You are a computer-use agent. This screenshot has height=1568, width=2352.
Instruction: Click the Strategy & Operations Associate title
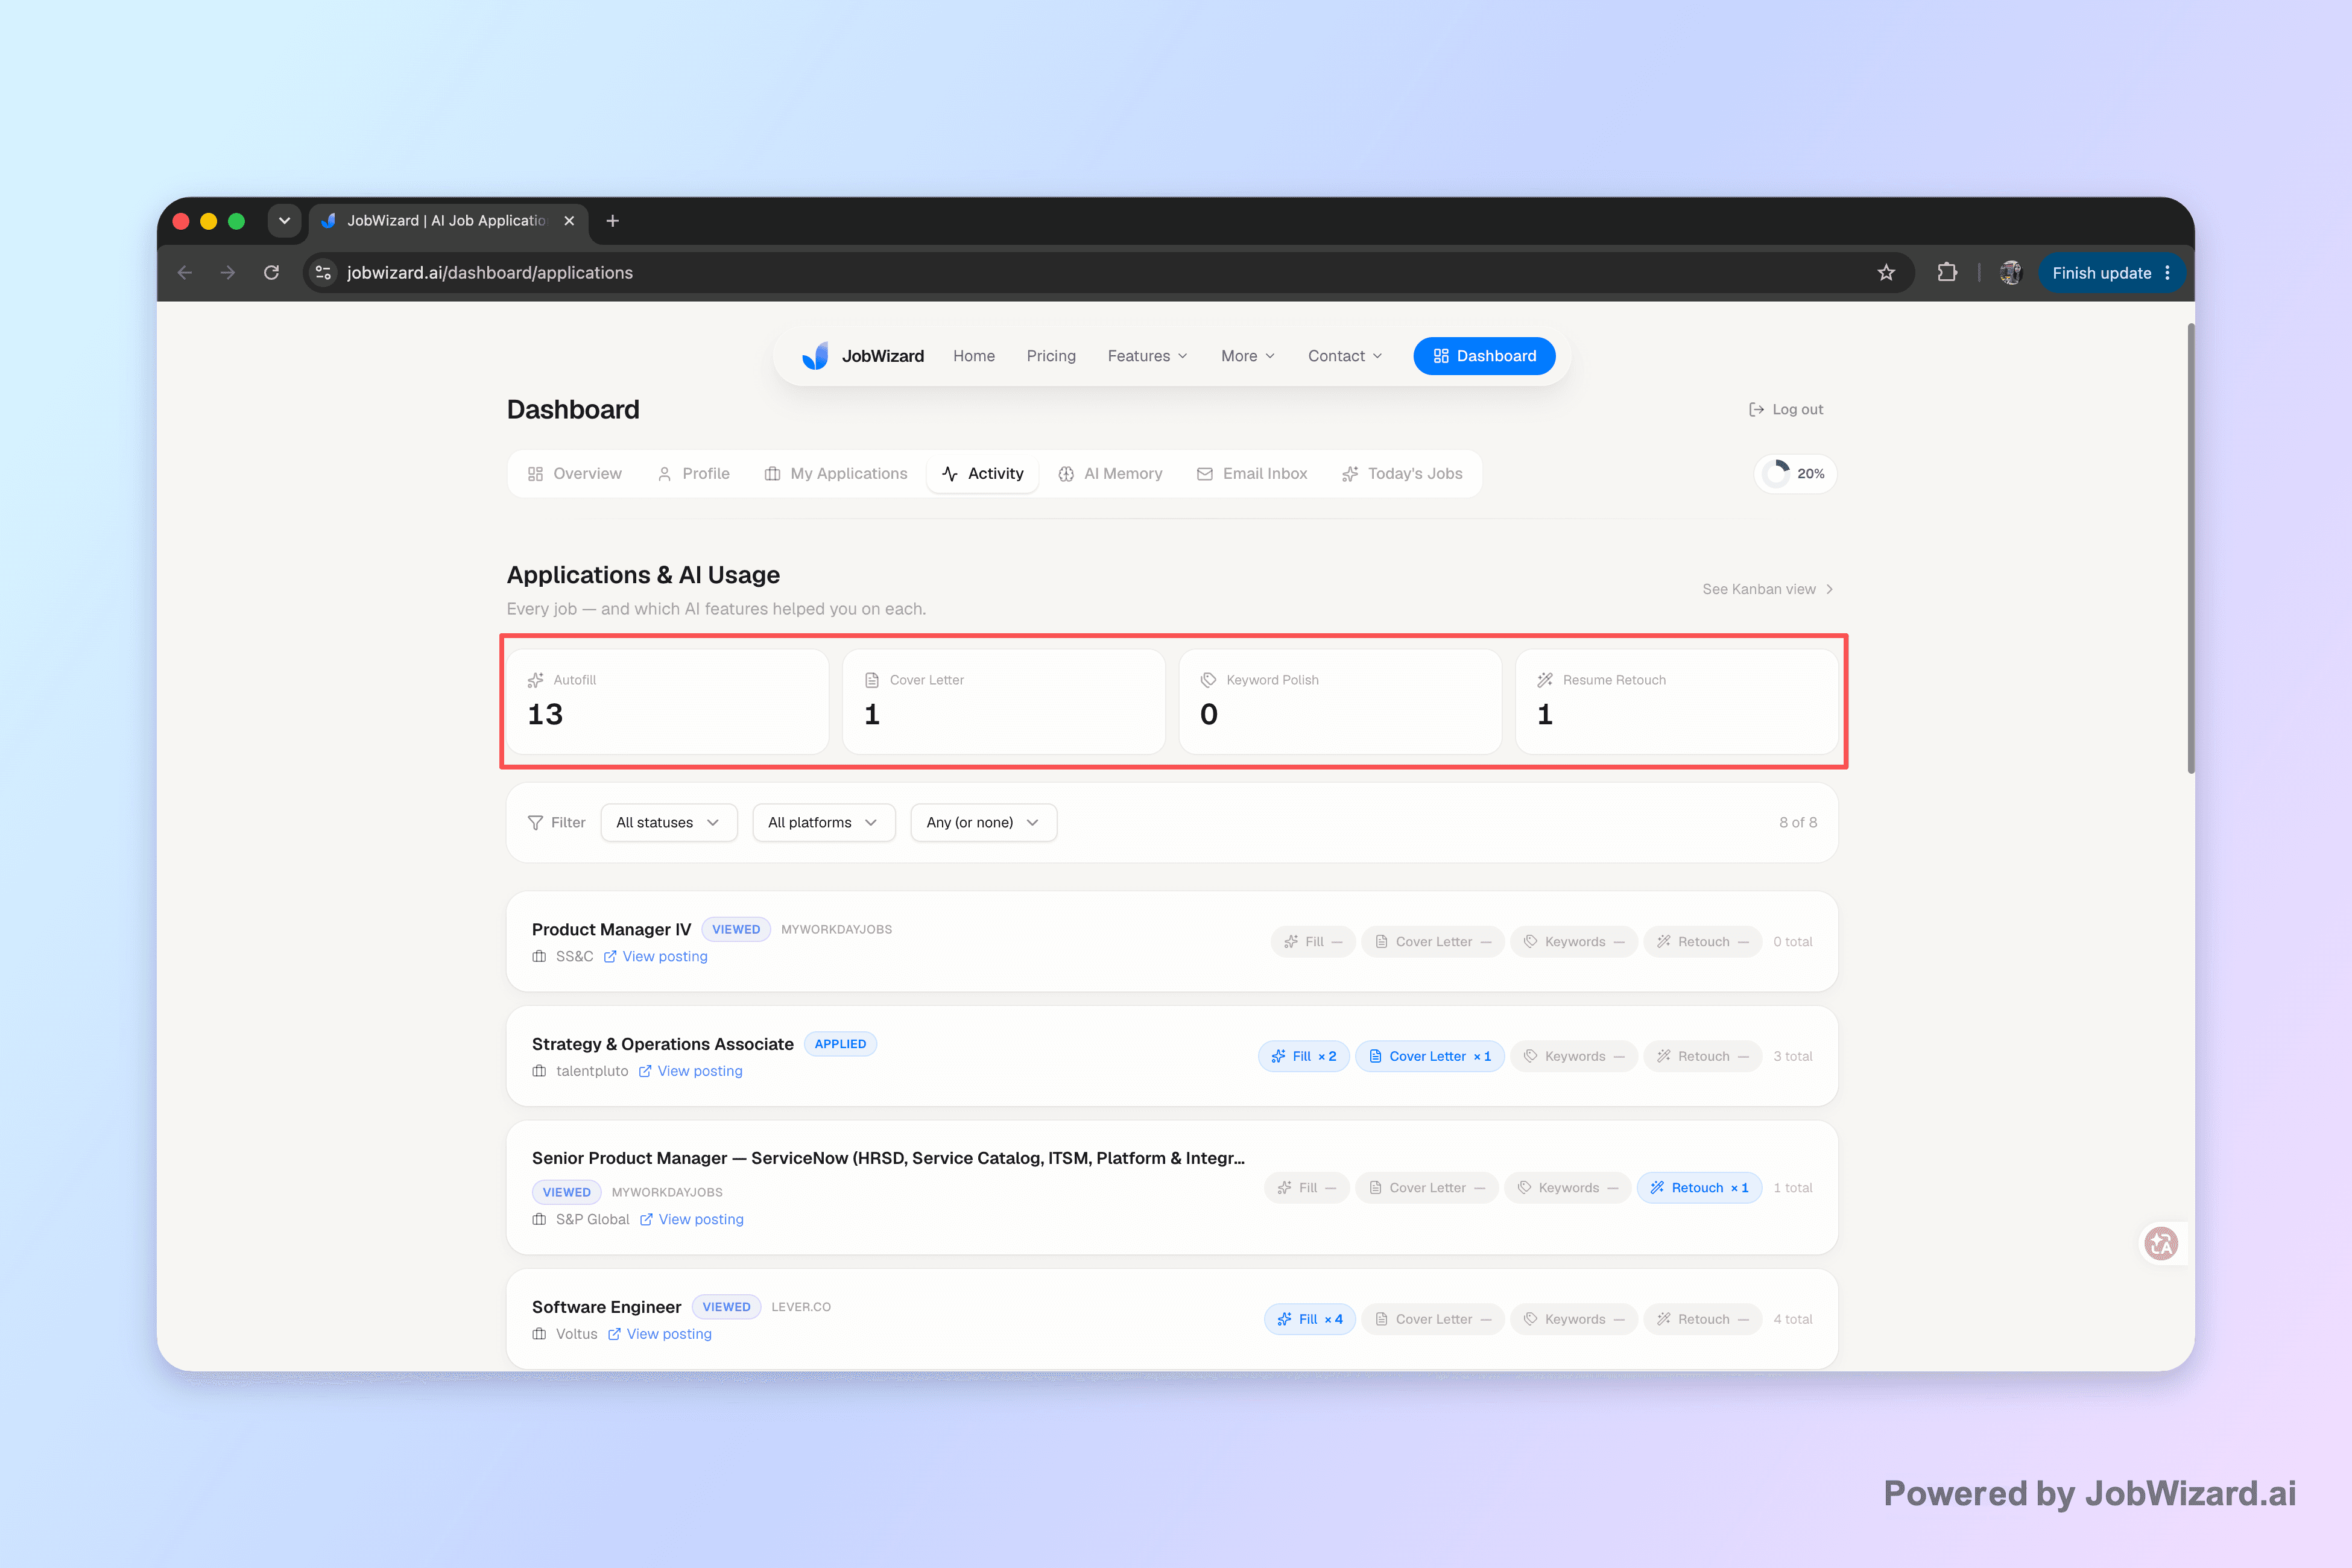click(663, 1045)
